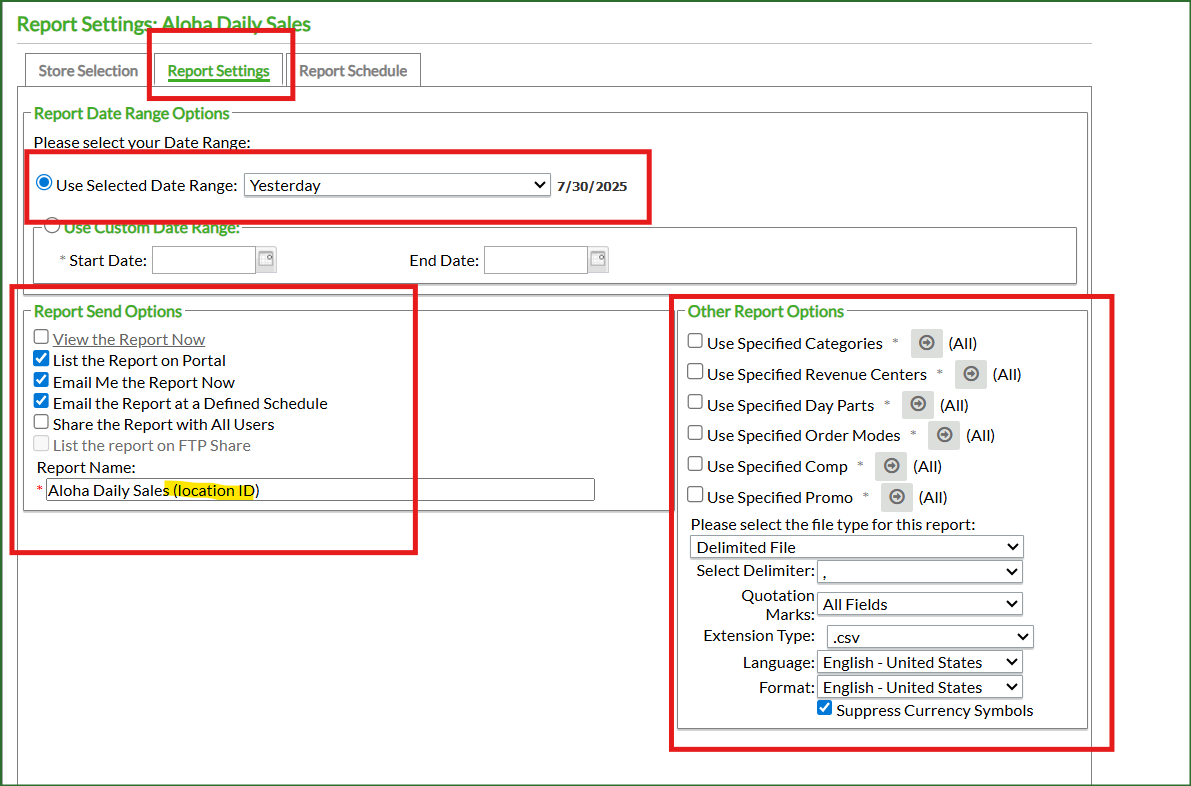Open the Language dropdown
Image resolution: width=1191 pixels, height=786 pixels.
920,662
